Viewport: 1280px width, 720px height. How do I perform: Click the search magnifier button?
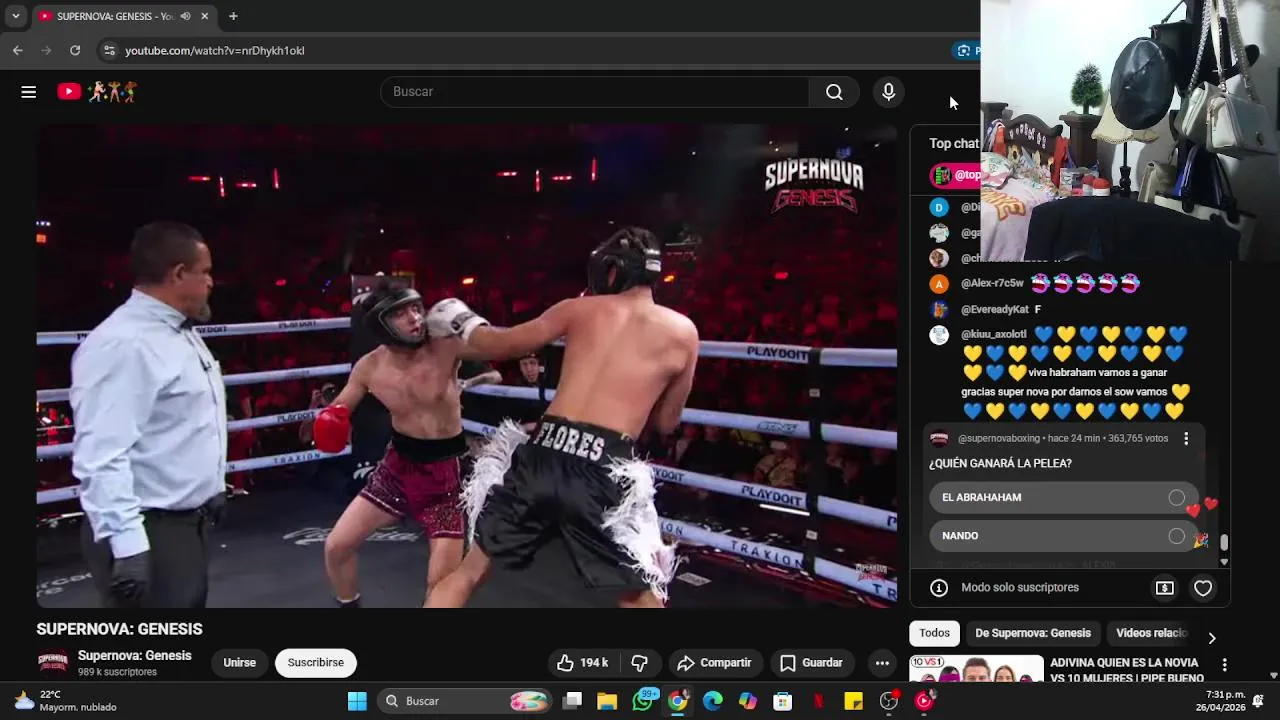(834, 92)
